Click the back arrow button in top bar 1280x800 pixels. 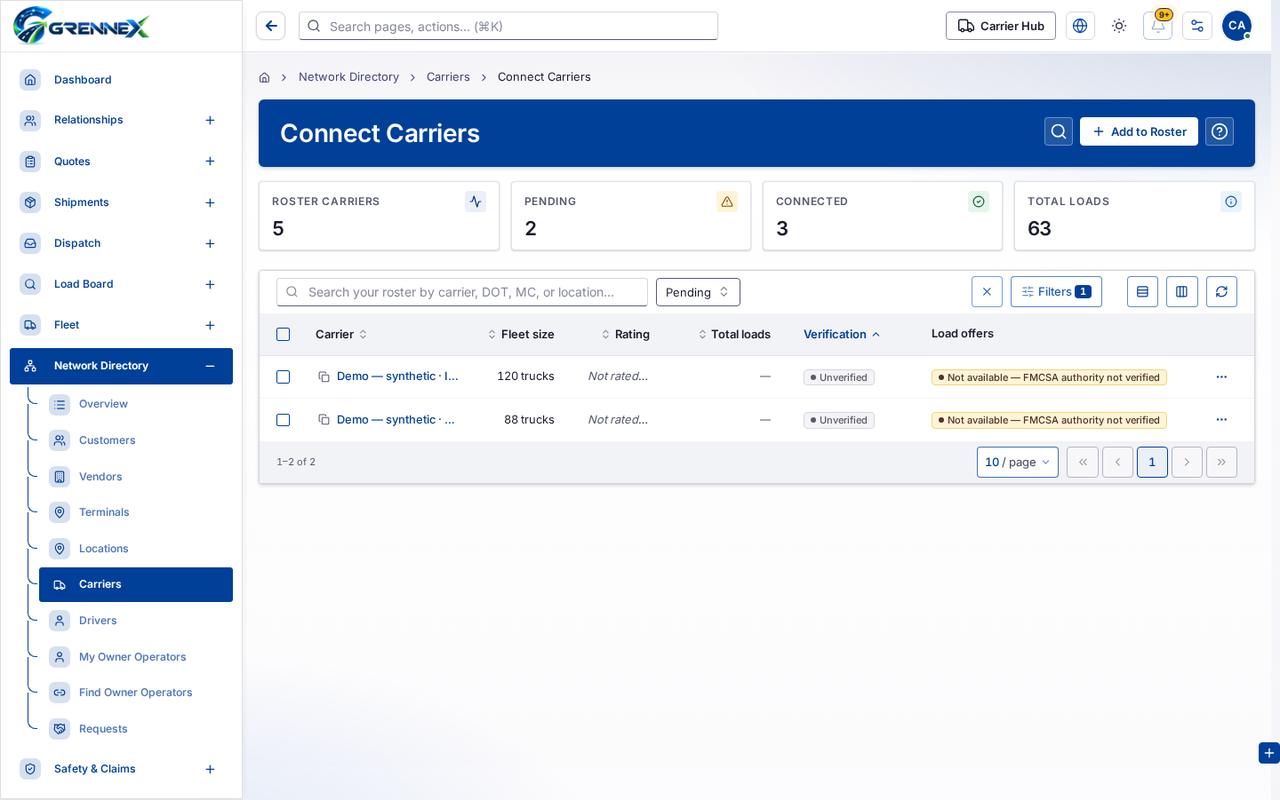271,26
